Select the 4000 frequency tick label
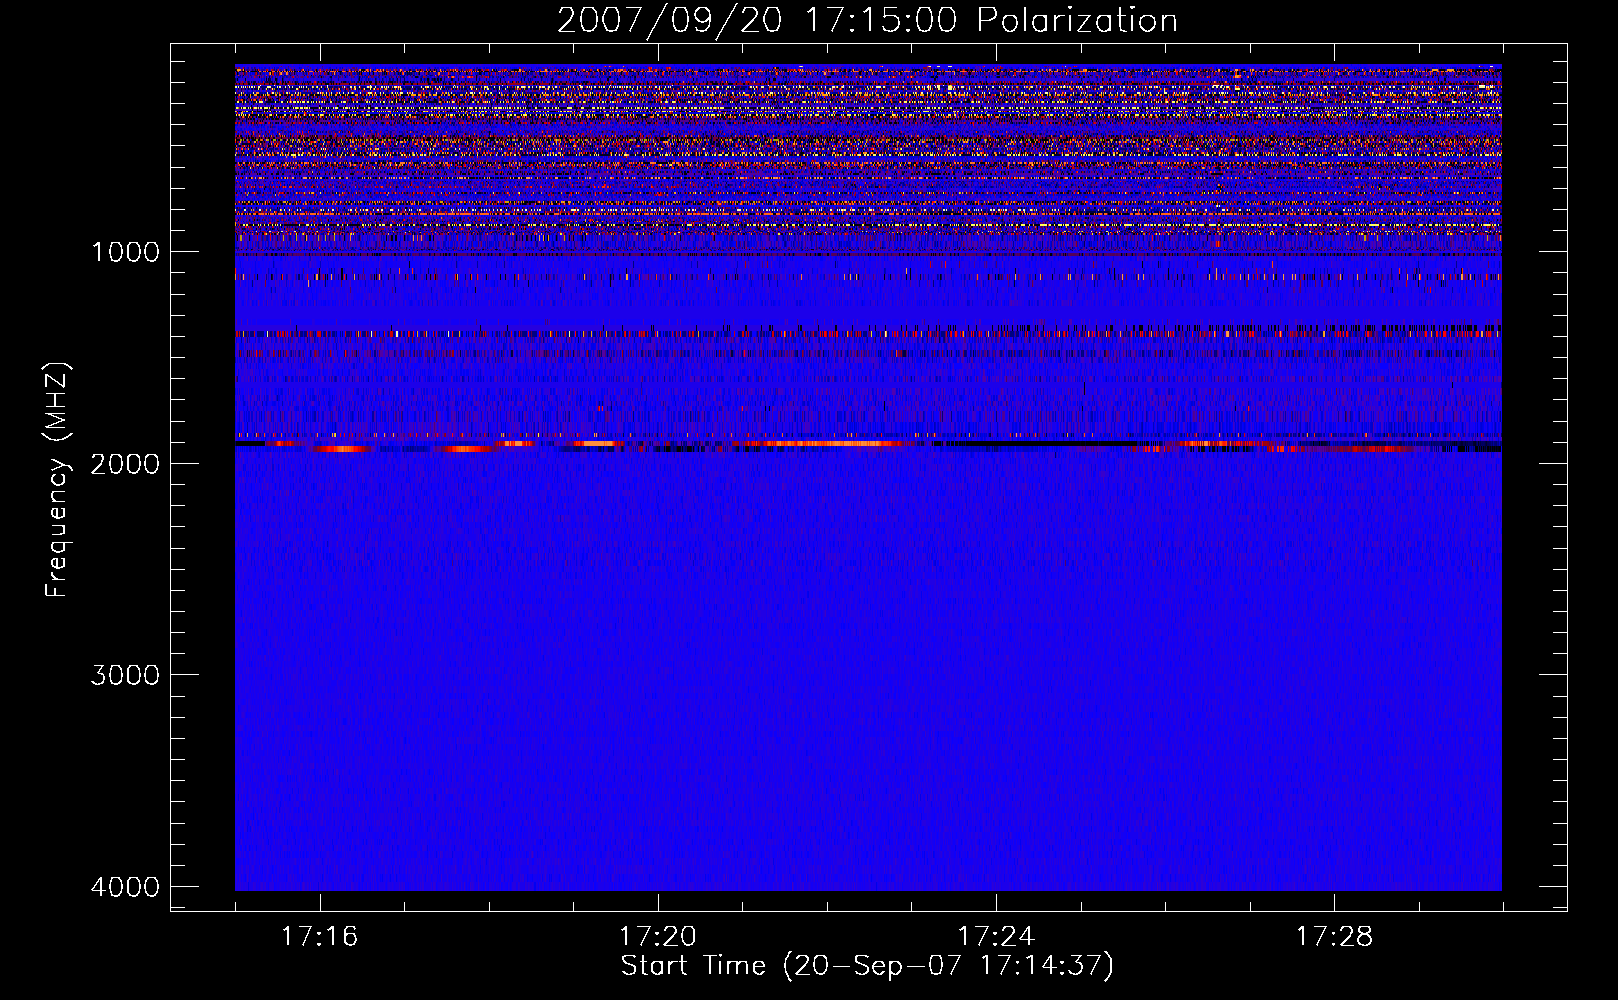Screen dimensions: 1618x1000 coord(125,887)
